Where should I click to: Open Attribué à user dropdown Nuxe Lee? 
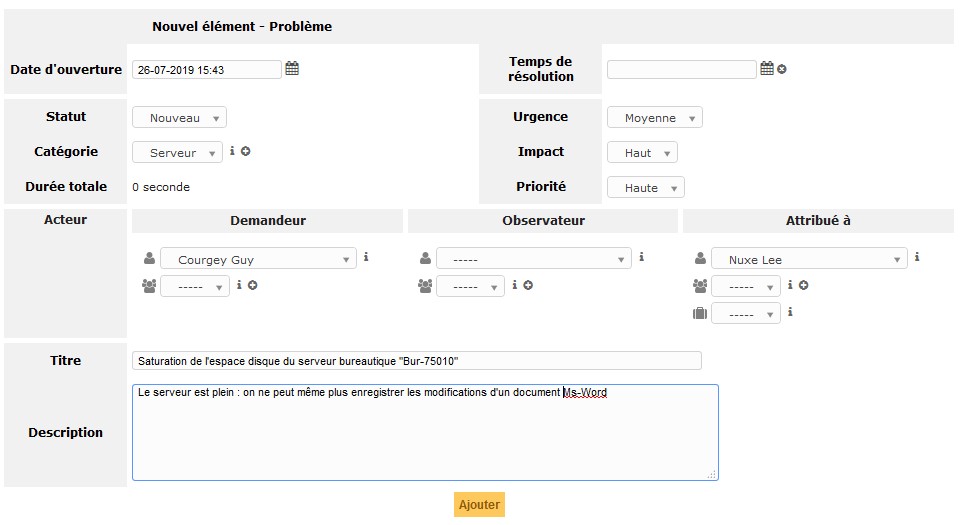[809, 259]
